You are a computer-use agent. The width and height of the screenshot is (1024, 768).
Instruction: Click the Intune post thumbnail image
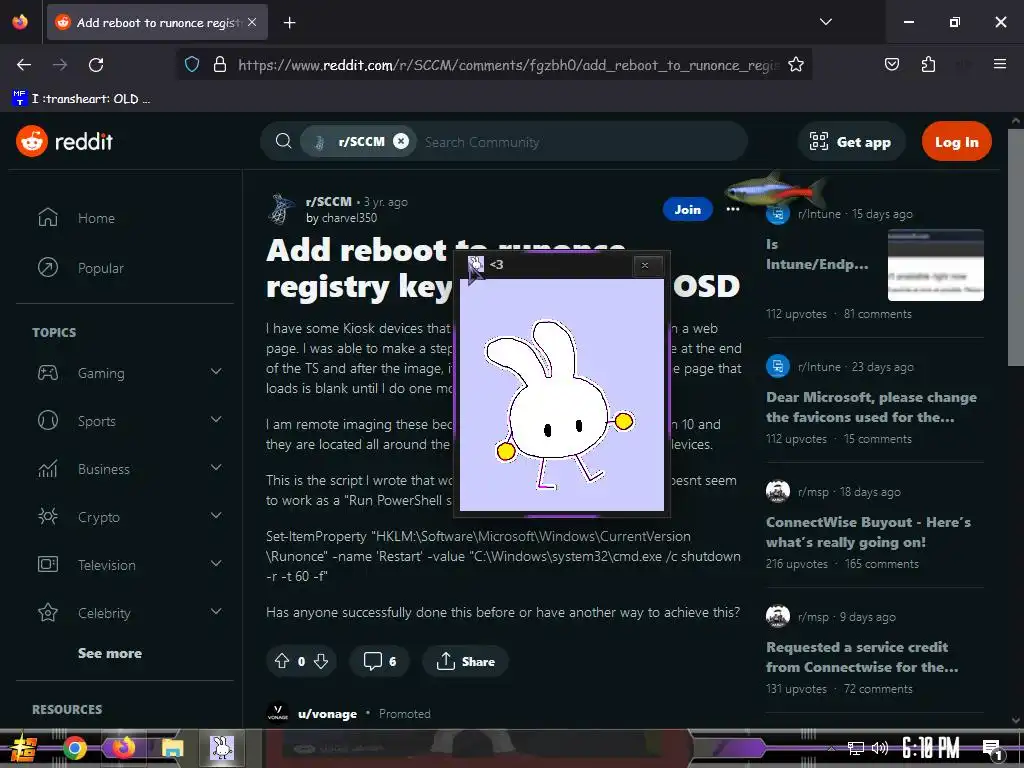[x=935, y=264]
